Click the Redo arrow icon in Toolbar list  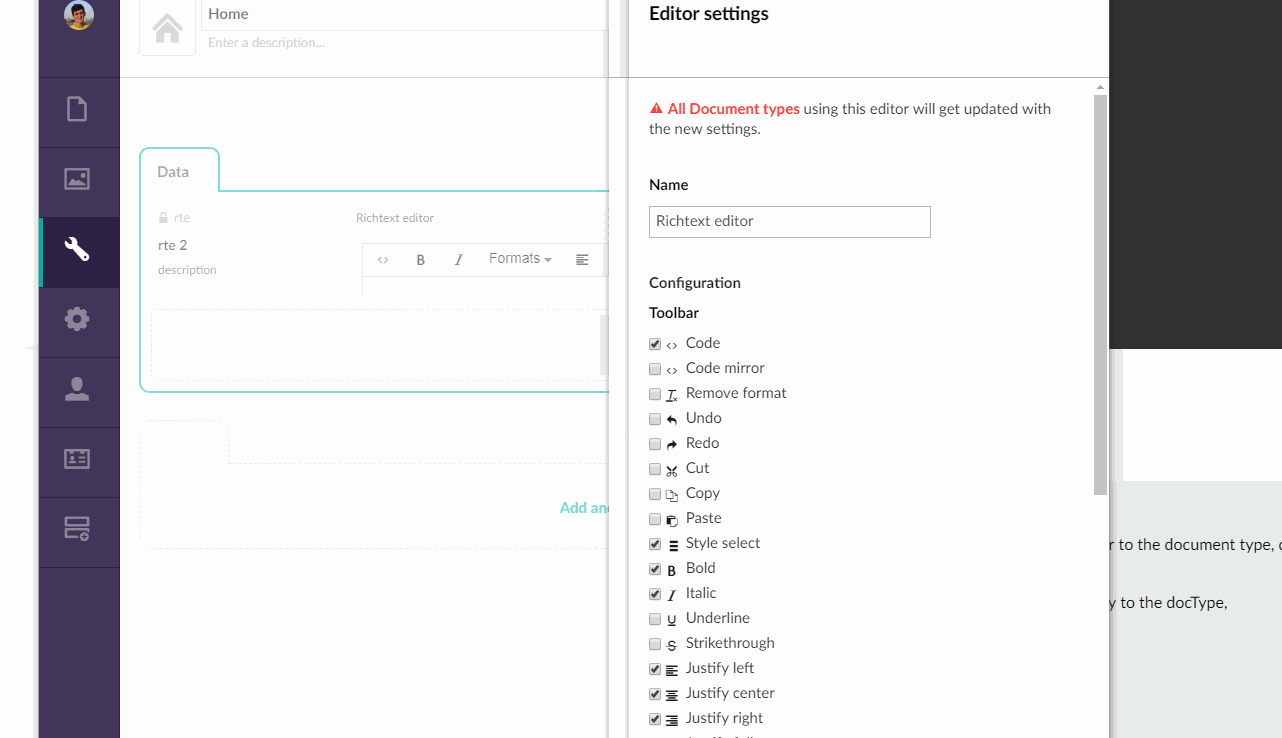click(x=672, y=445)
